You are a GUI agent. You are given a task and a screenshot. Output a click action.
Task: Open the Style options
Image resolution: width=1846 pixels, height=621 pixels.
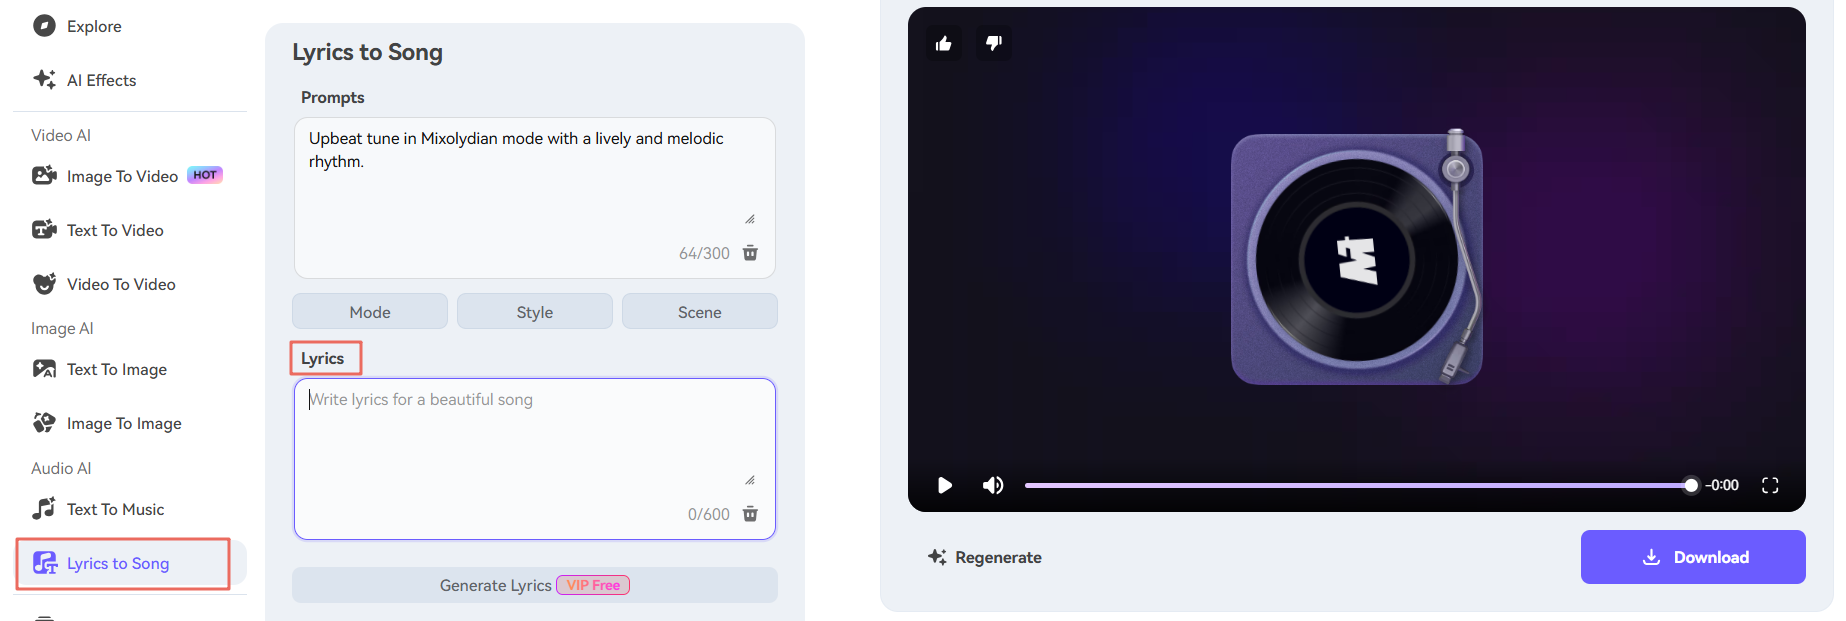click(535, 312)
